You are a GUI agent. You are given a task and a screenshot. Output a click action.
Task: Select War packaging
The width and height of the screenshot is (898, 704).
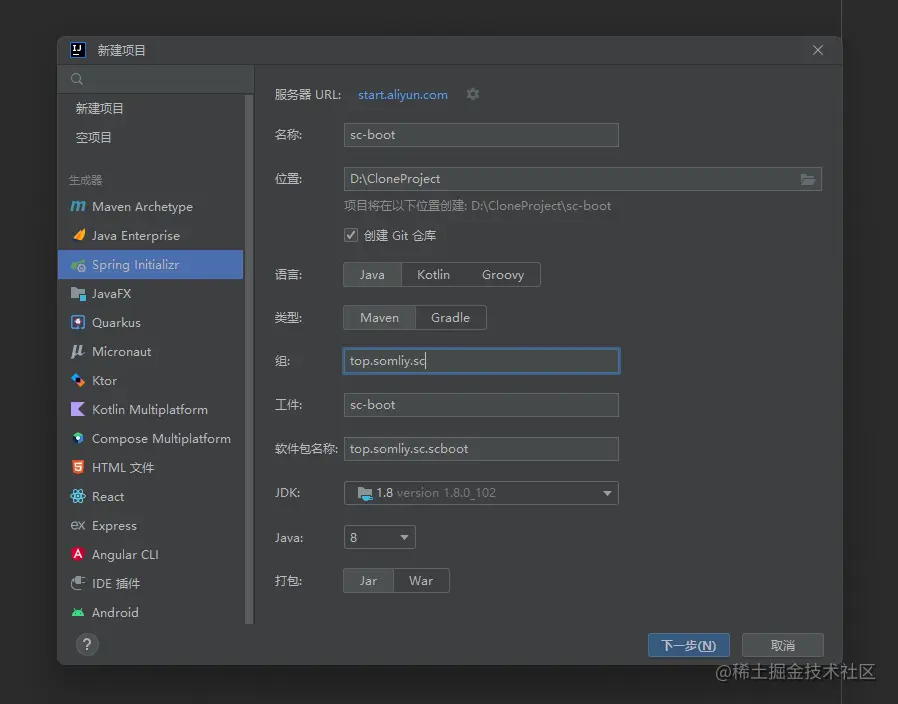[421, 581]
